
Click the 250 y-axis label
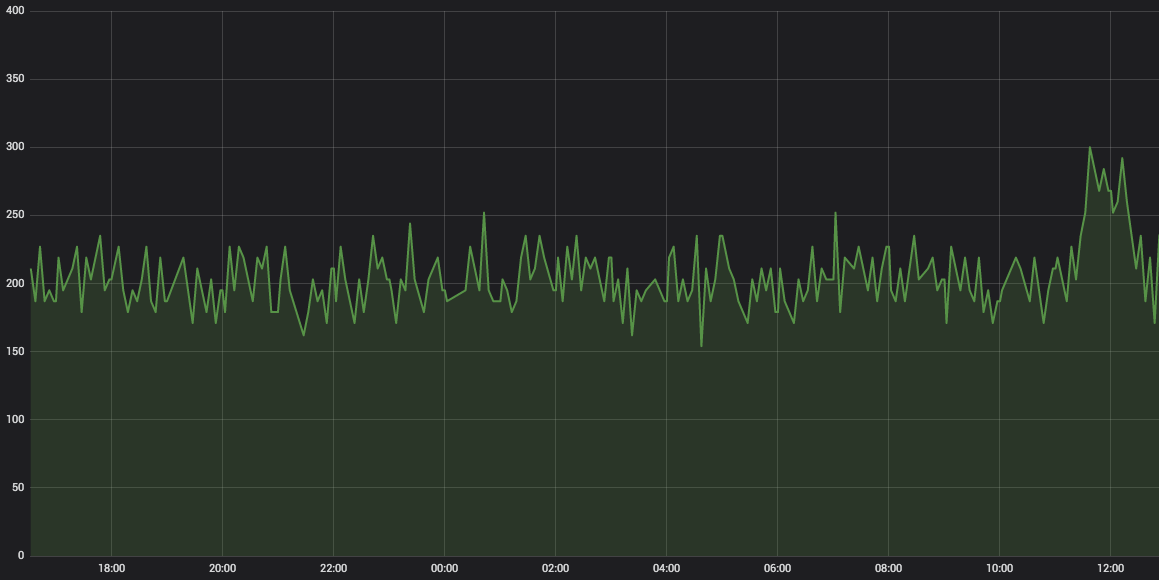[x=15, y=215]
